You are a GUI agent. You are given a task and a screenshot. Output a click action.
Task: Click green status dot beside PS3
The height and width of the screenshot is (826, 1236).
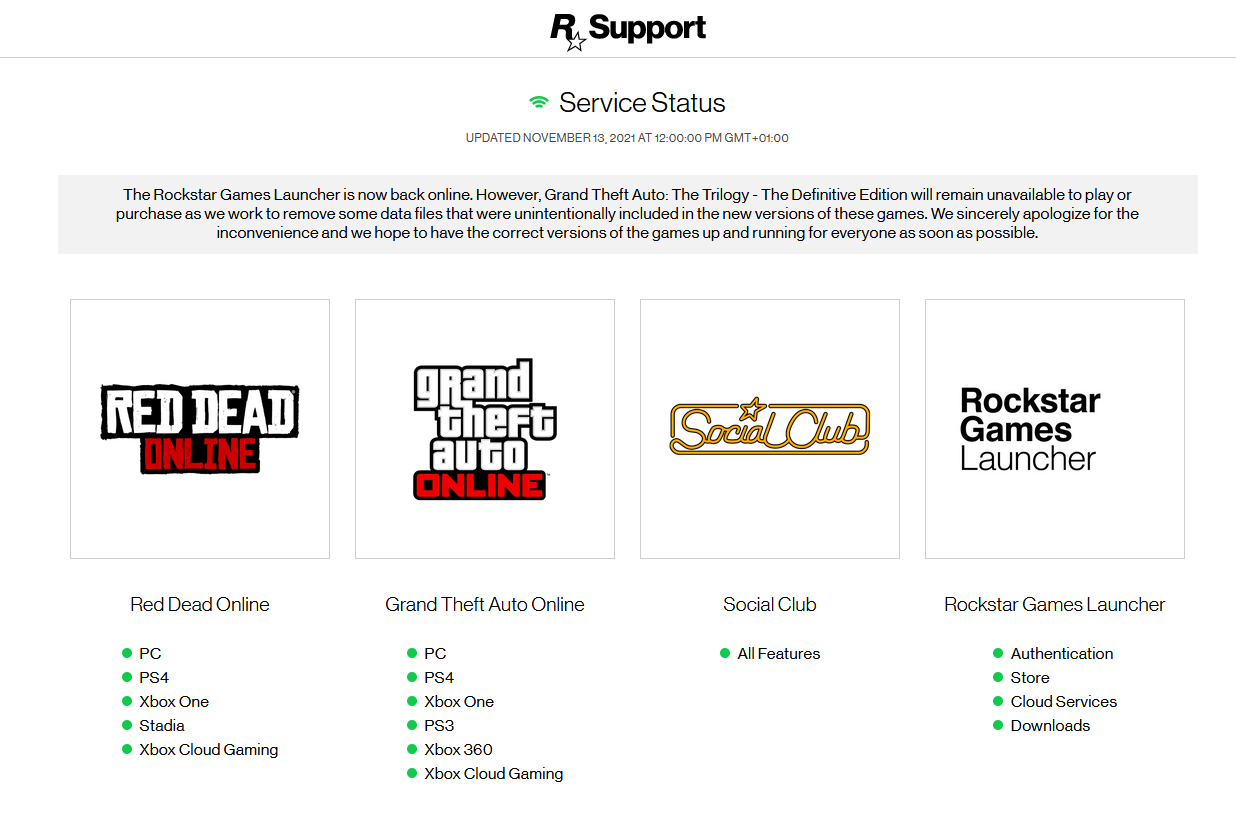tap(412, 725)
